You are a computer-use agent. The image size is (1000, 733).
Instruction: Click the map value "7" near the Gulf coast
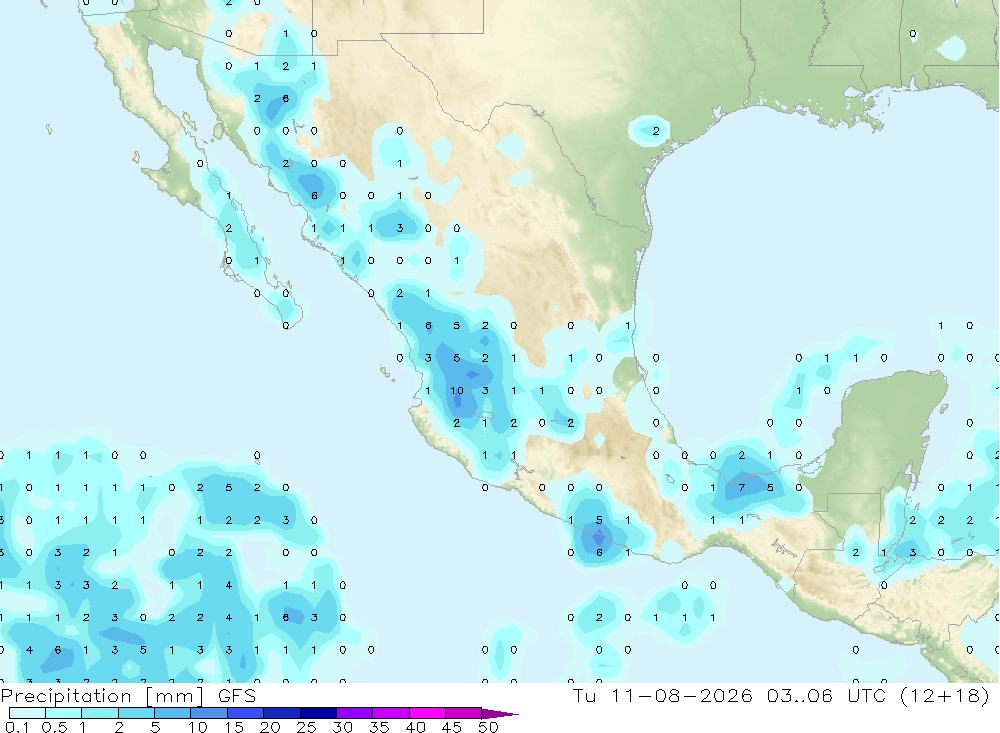(x=742, y=487)
